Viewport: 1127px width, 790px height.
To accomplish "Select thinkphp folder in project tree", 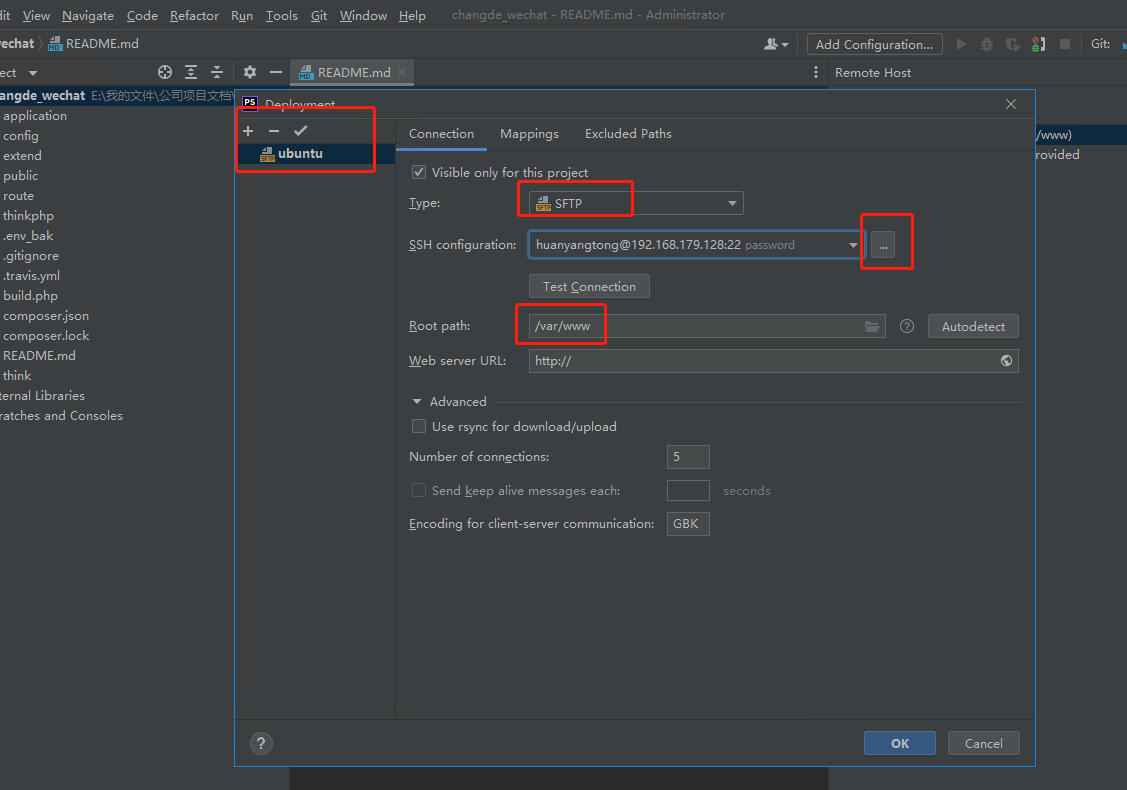I will point(28,216).
